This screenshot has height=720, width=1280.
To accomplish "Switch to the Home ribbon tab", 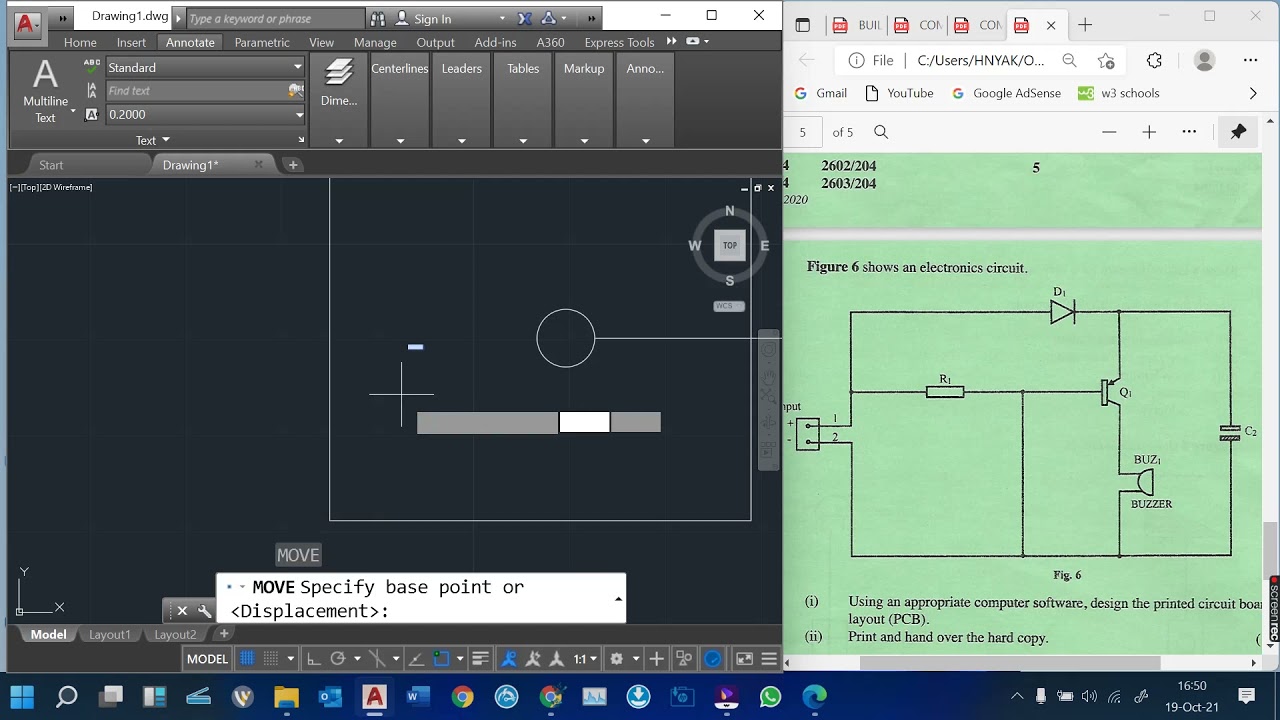I will click(80, 42).
